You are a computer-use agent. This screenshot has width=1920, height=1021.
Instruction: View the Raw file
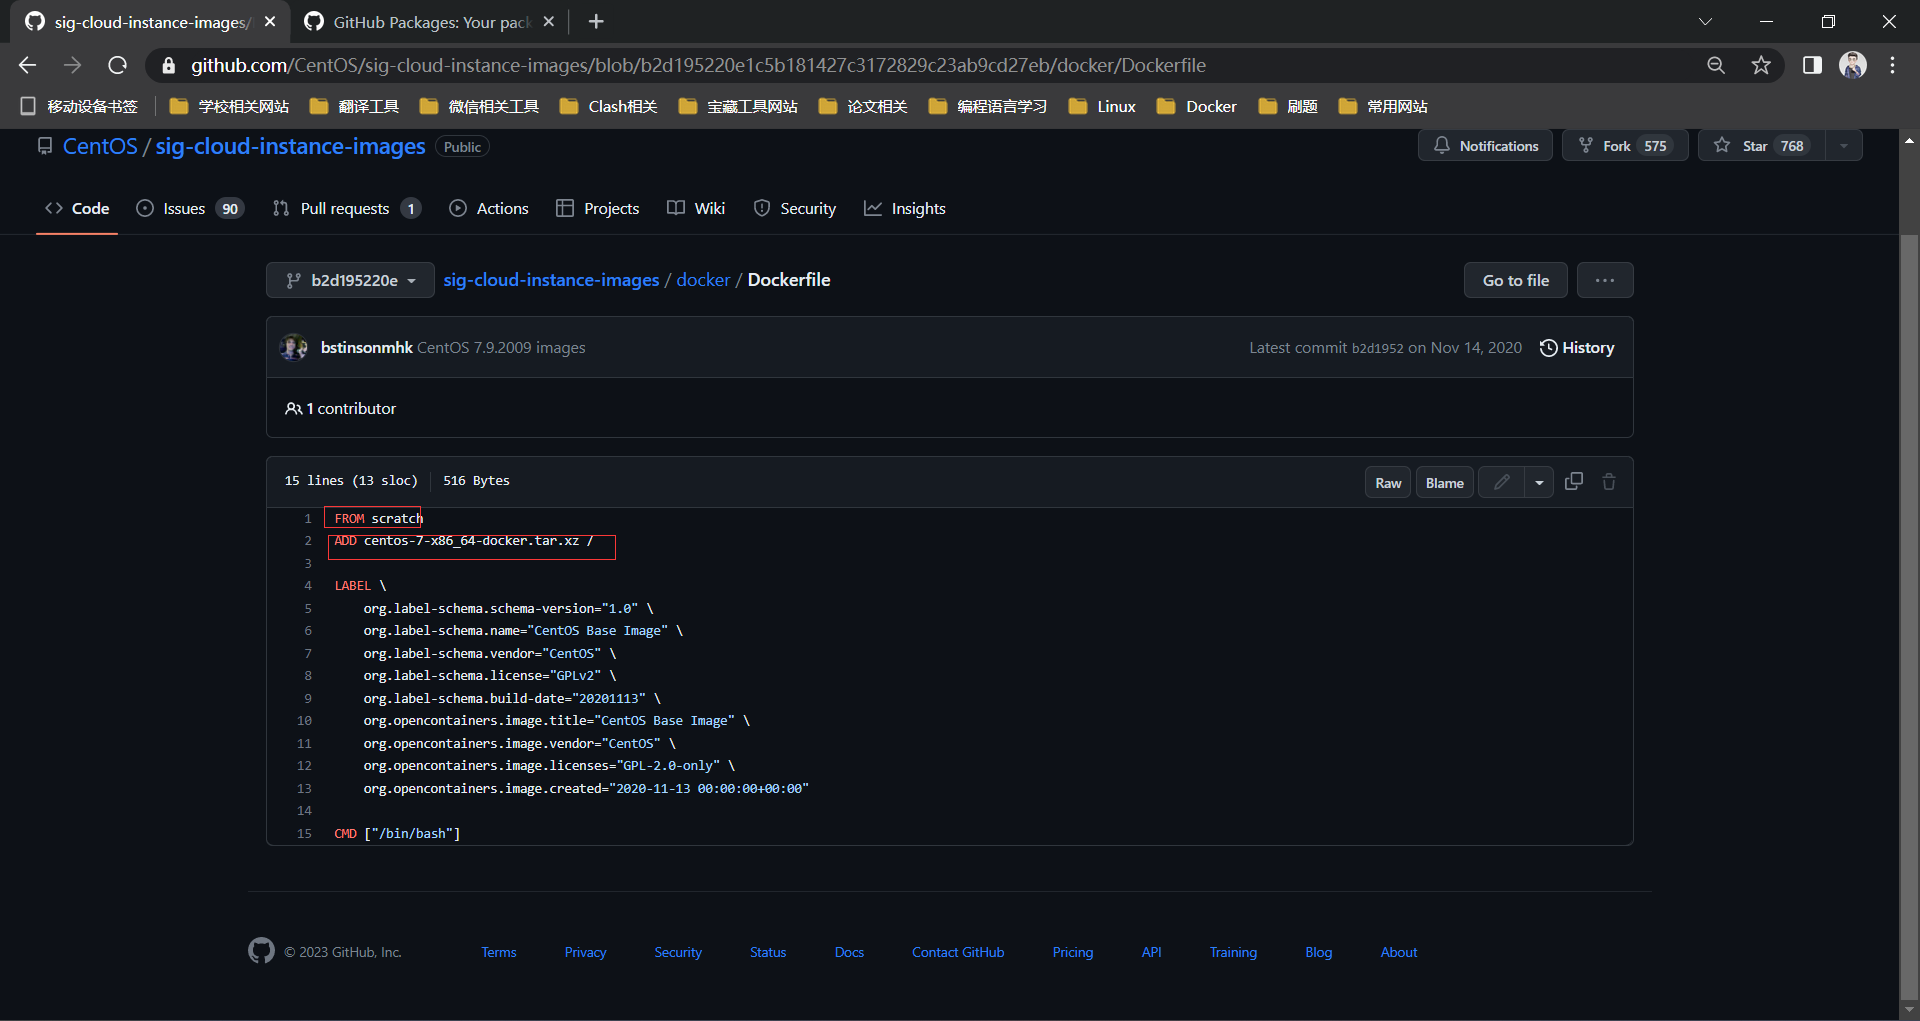[1388, 482]
